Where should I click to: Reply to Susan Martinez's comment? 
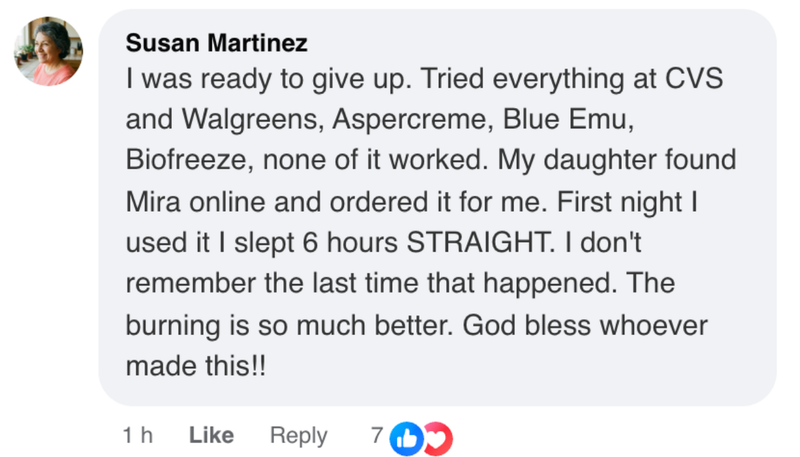coord(298,435)
